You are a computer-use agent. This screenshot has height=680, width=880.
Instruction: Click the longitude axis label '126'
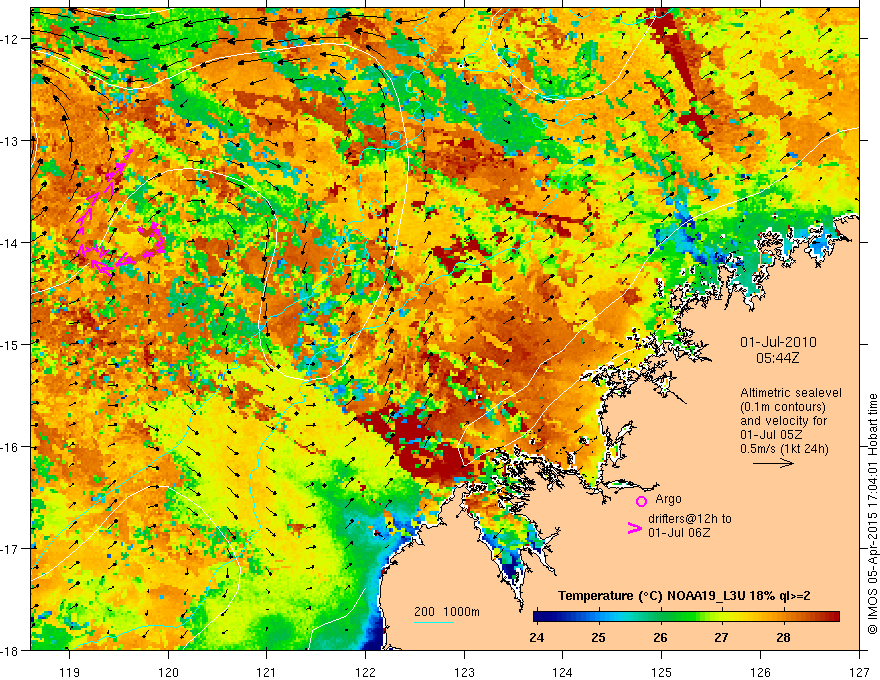pyautogui.click(x=760, y=672)
